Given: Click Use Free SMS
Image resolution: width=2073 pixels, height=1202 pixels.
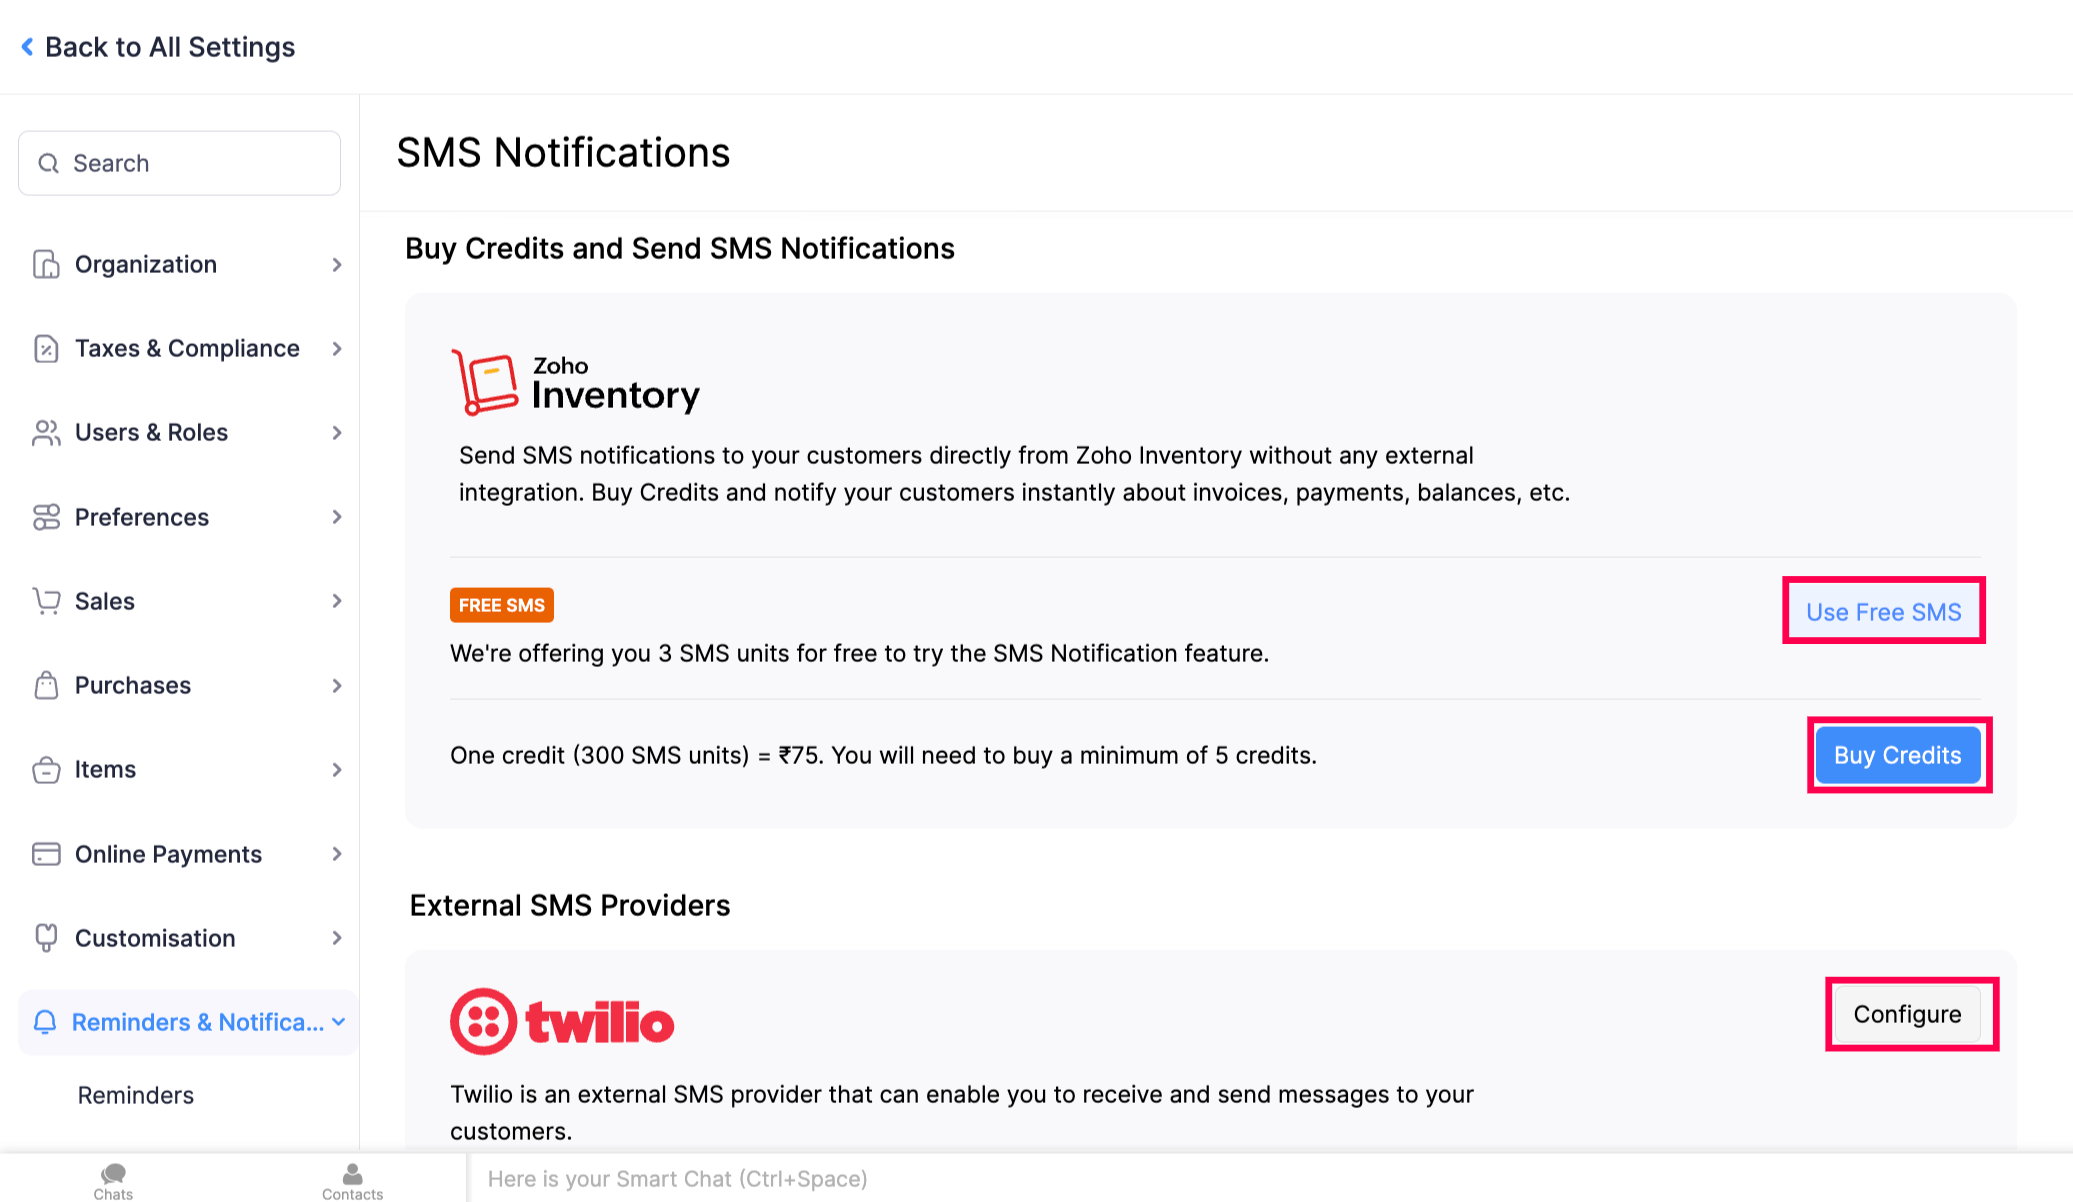Looking at the screenshot, I should (x=1883, y=611).
